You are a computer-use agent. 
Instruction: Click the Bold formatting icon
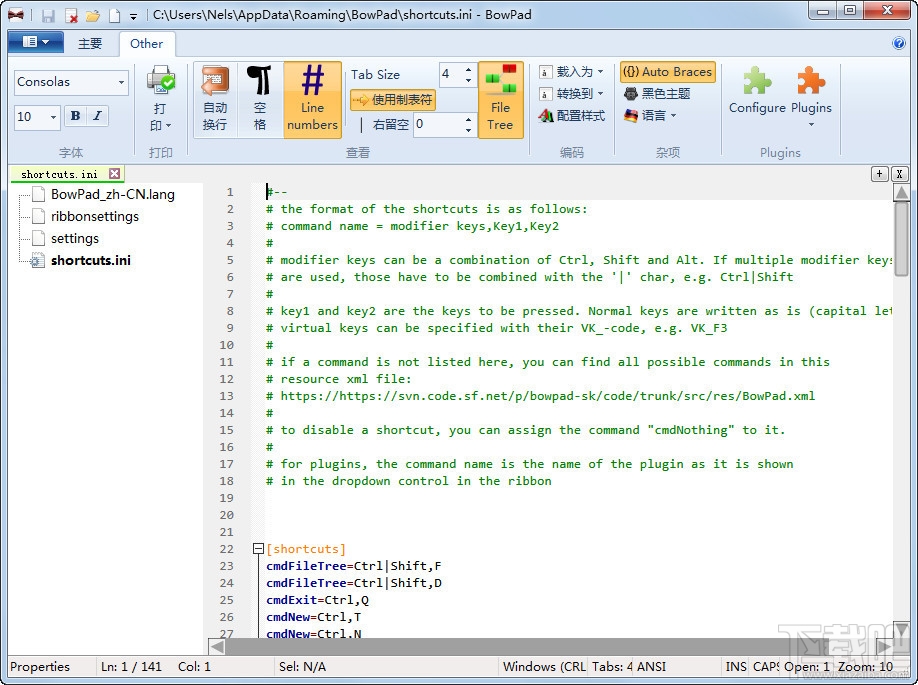[x=75, y=117]
